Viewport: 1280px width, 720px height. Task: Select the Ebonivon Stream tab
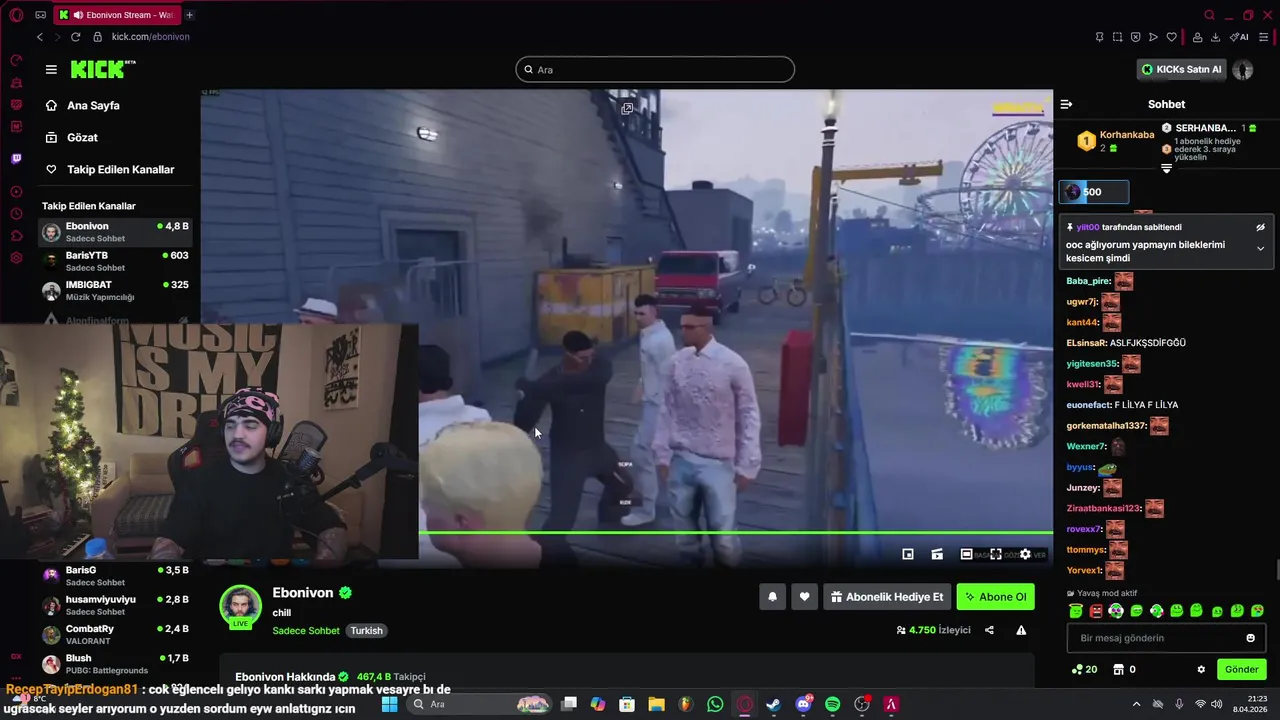click(x=116, y=15)
